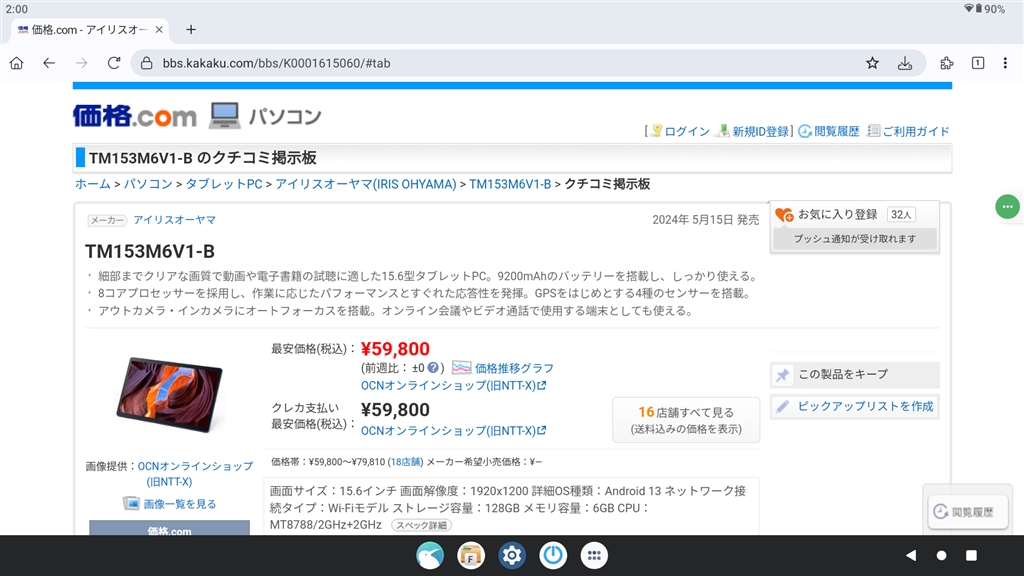Click the 32人 favorites count
This screenshot has height=576, width=1024.
click(x=901, y=214)
